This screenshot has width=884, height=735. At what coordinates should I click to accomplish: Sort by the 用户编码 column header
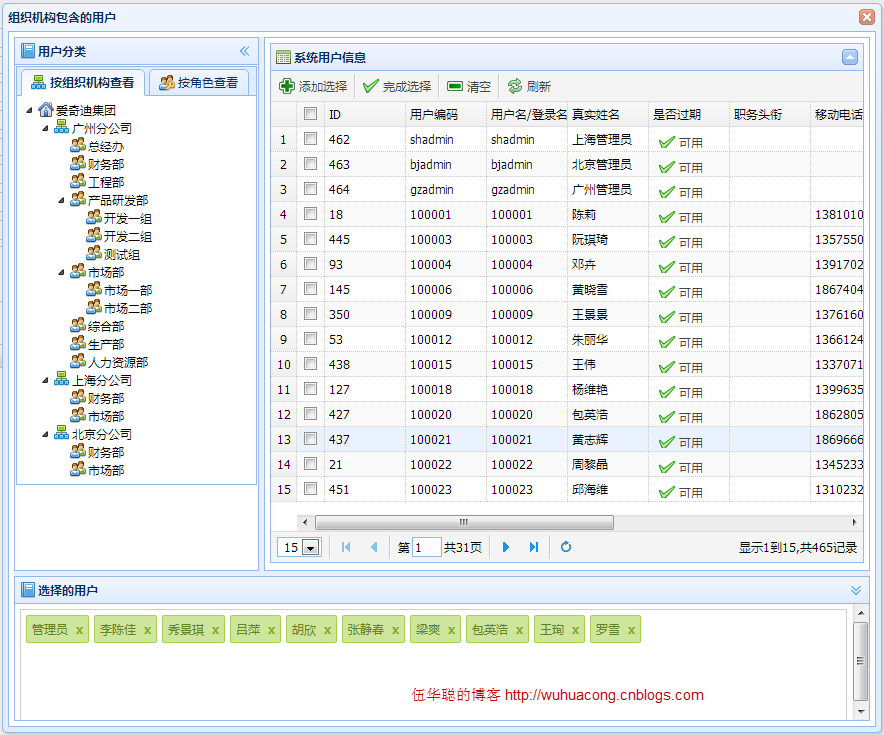tap(445, 114)
